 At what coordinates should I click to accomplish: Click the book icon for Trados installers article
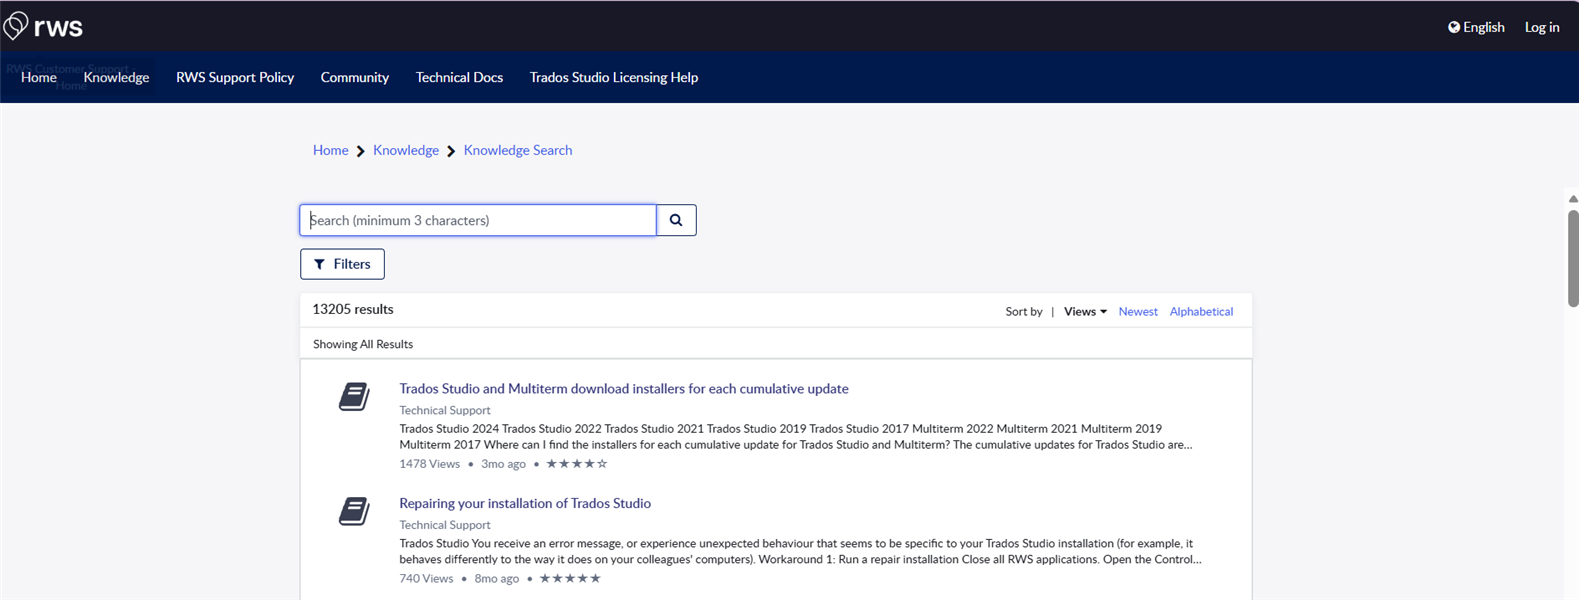tap(354, 397)
